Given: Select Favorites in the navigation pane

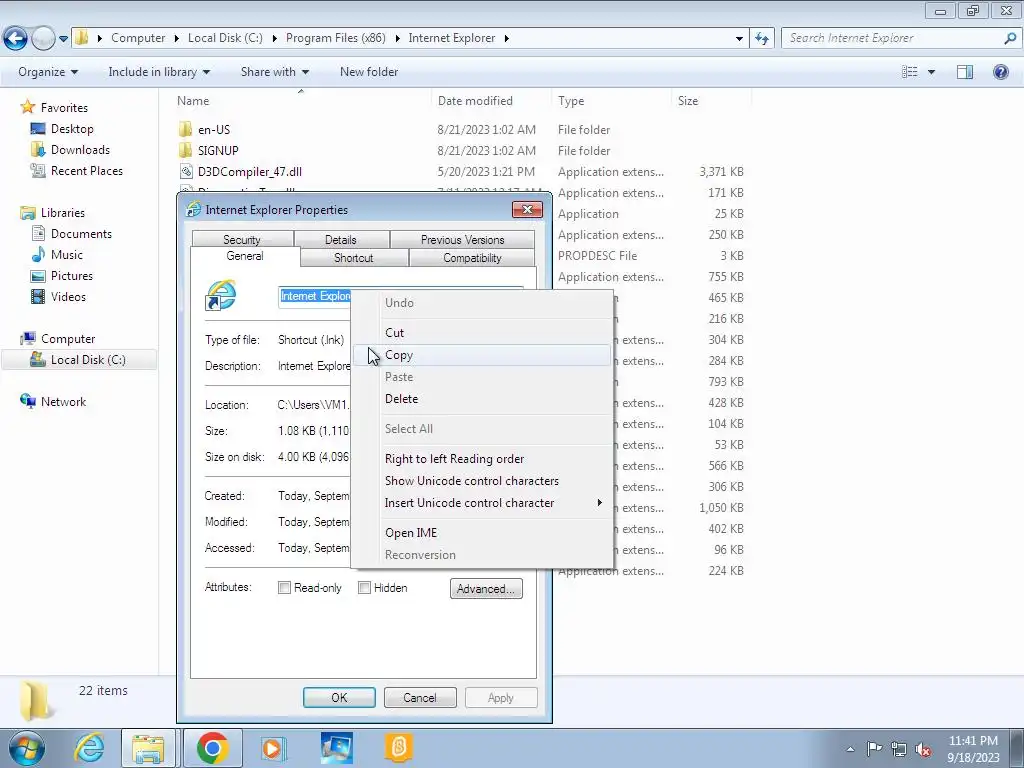Looking at the screenshot, I should (x=64, y=108).
